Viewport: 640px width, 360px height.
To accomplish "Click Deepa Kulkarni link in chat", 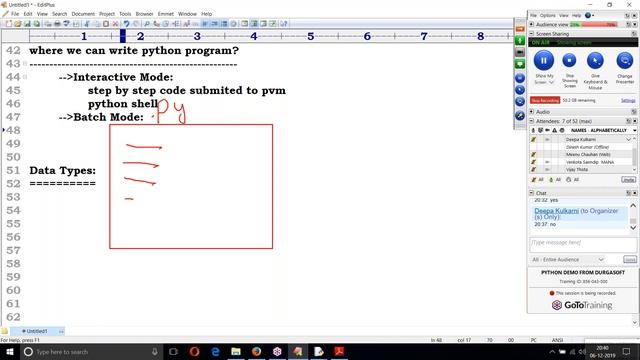I will click(556, 211).
